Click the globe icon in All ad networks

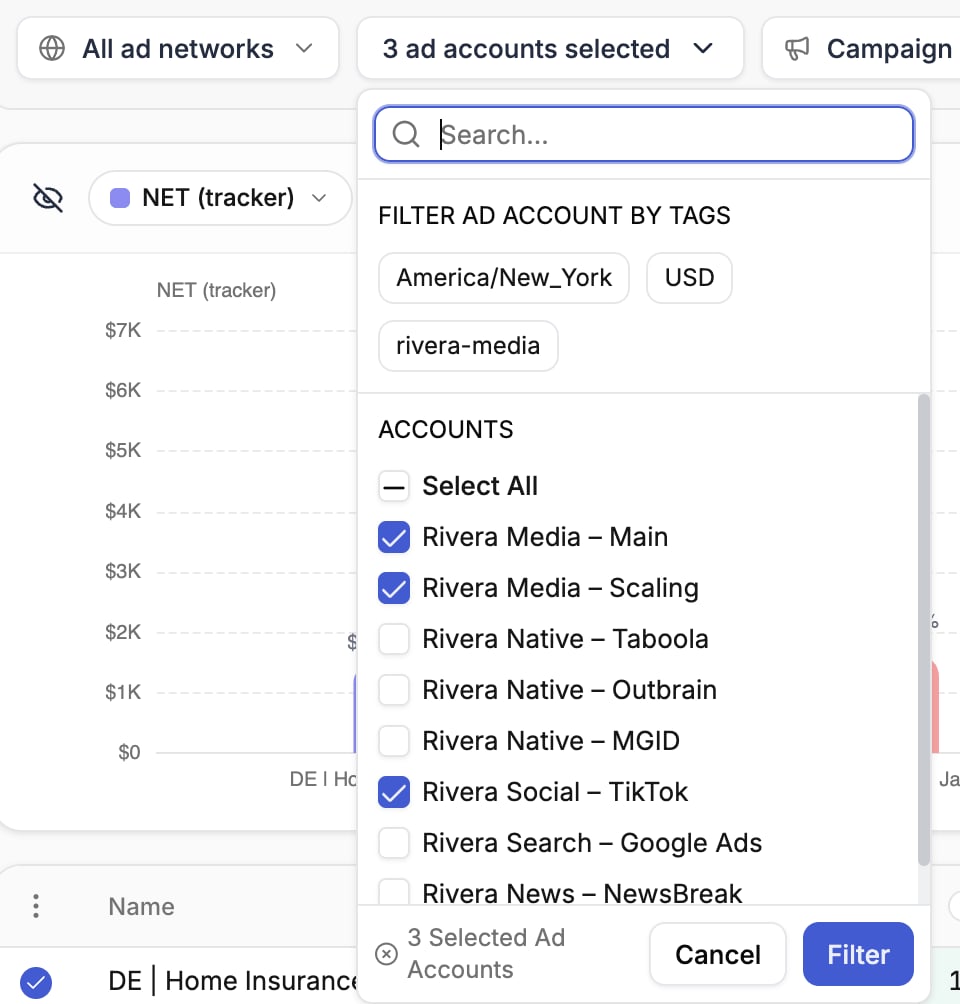[x=52, y=49]
